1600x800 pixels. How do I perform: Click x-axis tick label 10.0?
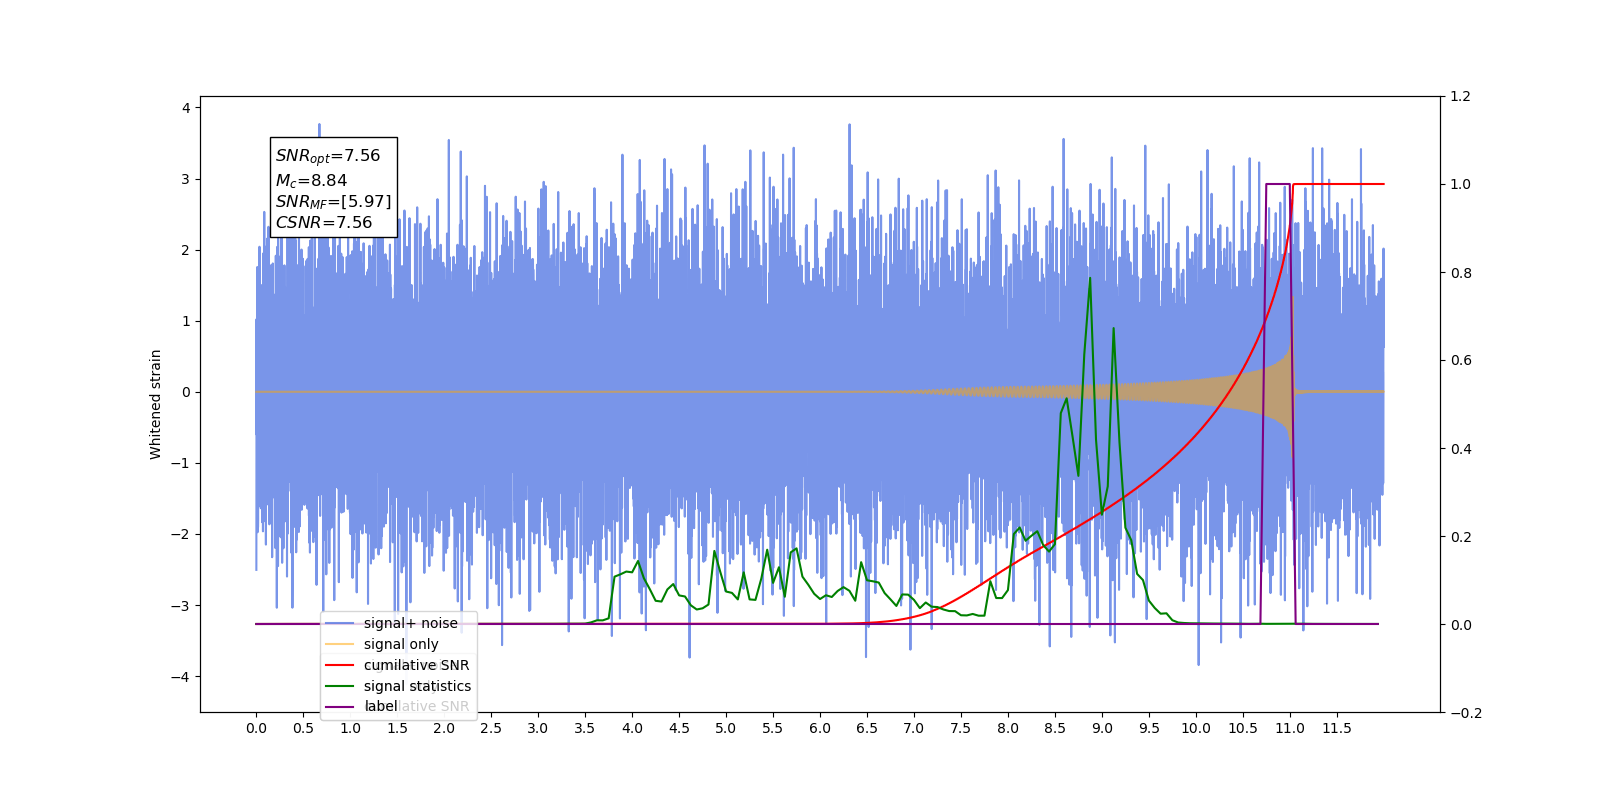pyautogui.click(x=1196, y=728)
